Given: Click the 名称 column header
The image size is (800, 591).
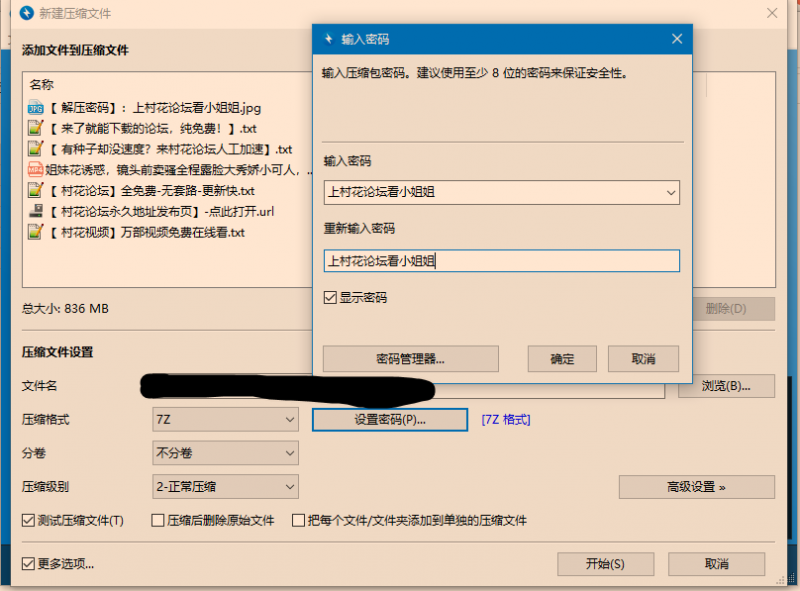Looking at the screenshot, I should (42, 85).
